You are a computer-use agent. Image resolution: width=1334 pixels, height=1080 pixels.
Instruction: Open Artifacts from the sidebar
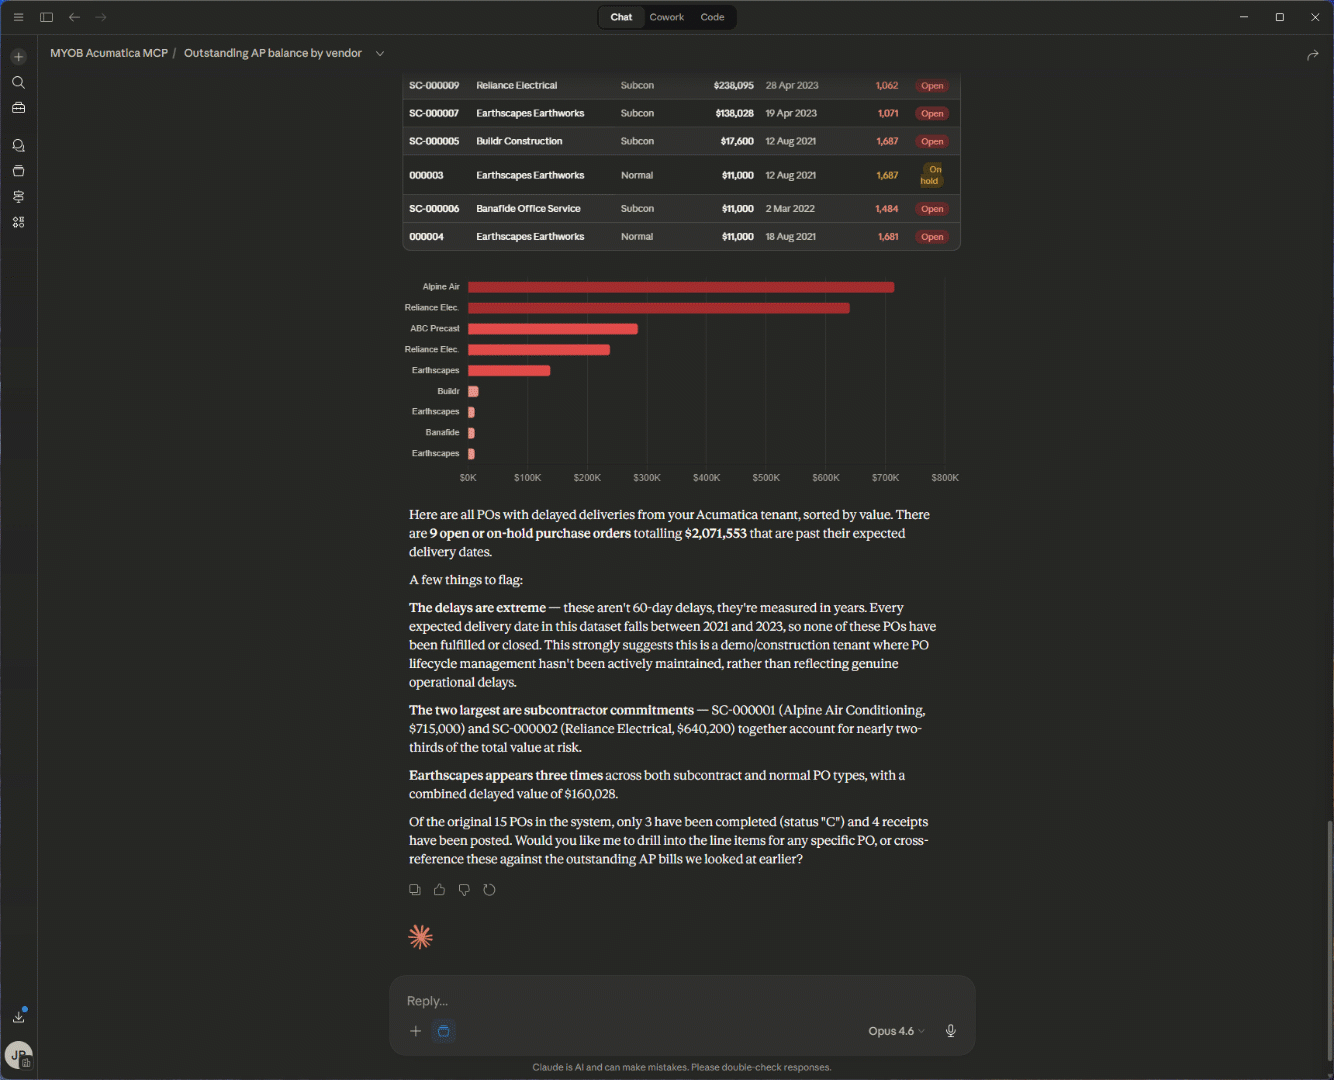pos(18,170)
